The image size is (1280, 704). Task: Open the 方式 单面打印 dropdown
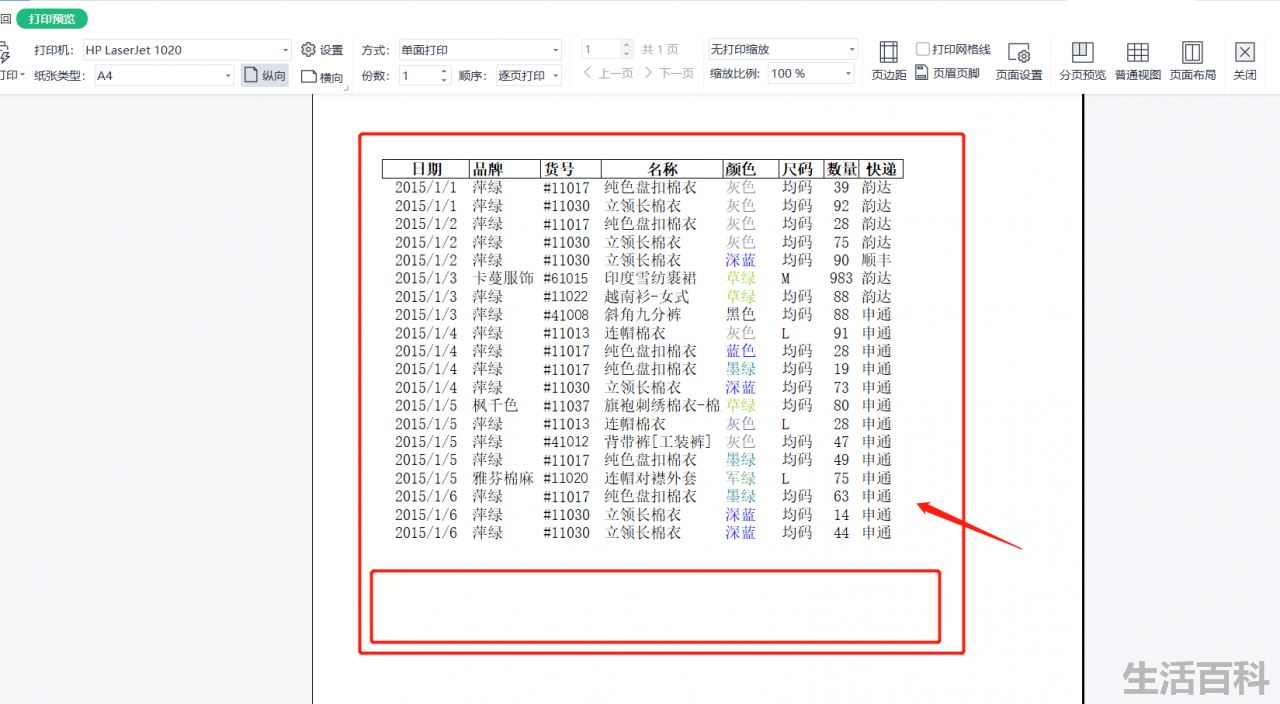coord(481,50)
